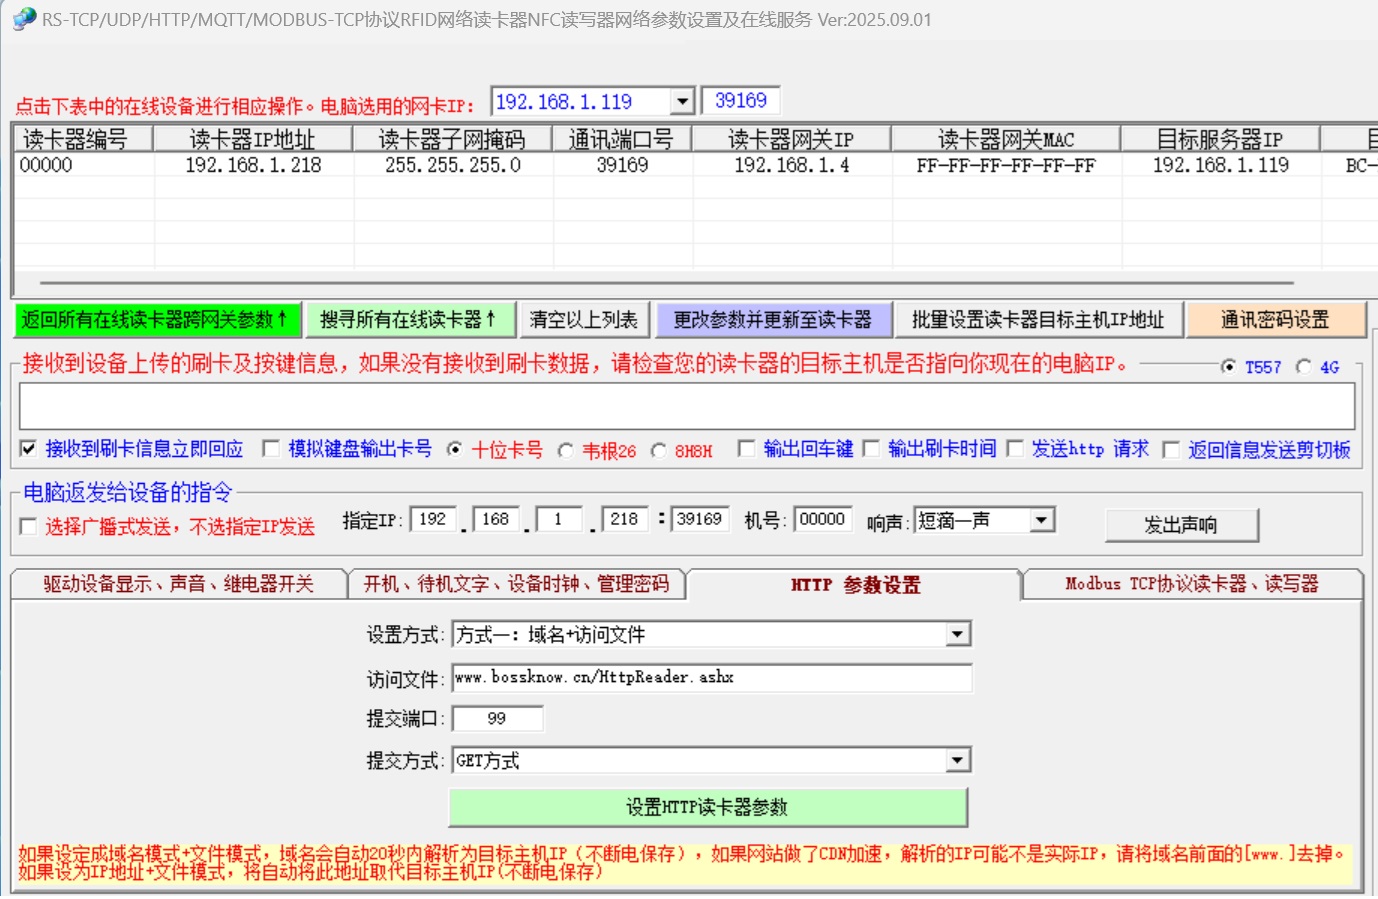Switch to 驱动设备显示、声音、继电器开关 tab
This screenshot has height=899, width=1378.
pos(178,584)
